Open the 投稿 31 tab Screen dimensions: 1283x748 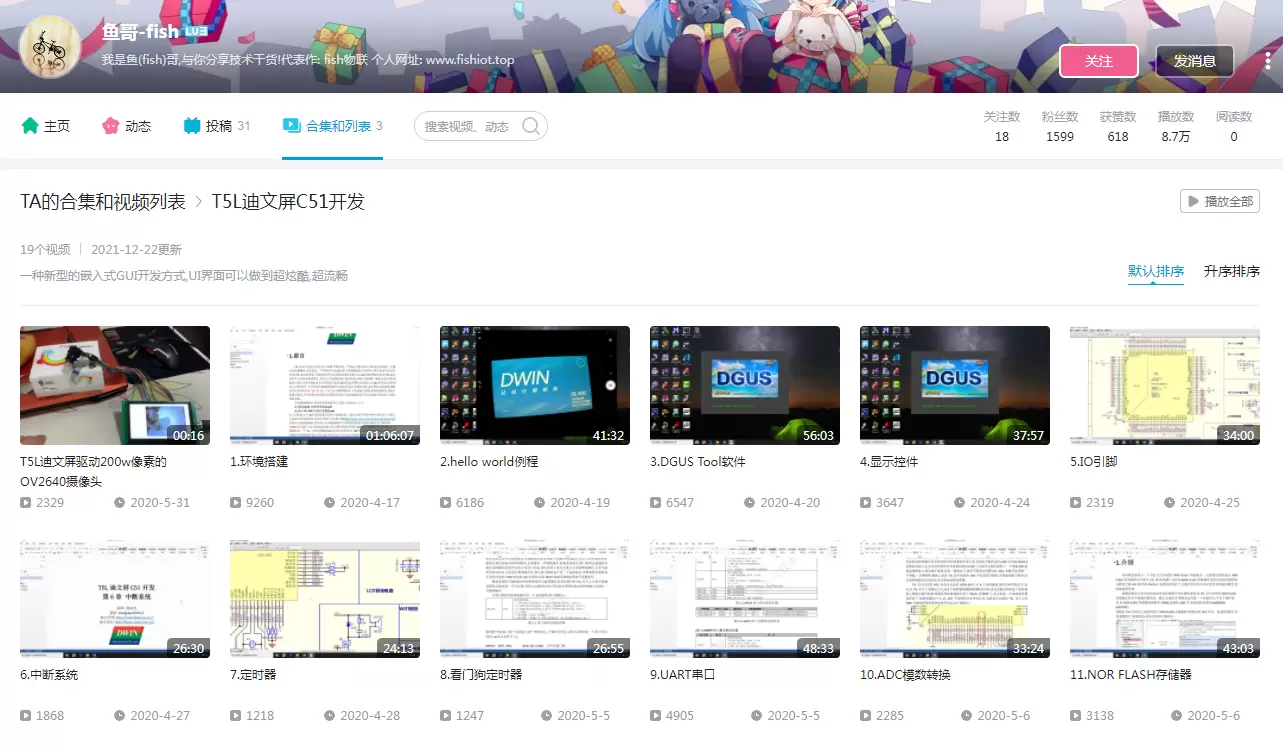pyautogui.click(x=217, y=126)
